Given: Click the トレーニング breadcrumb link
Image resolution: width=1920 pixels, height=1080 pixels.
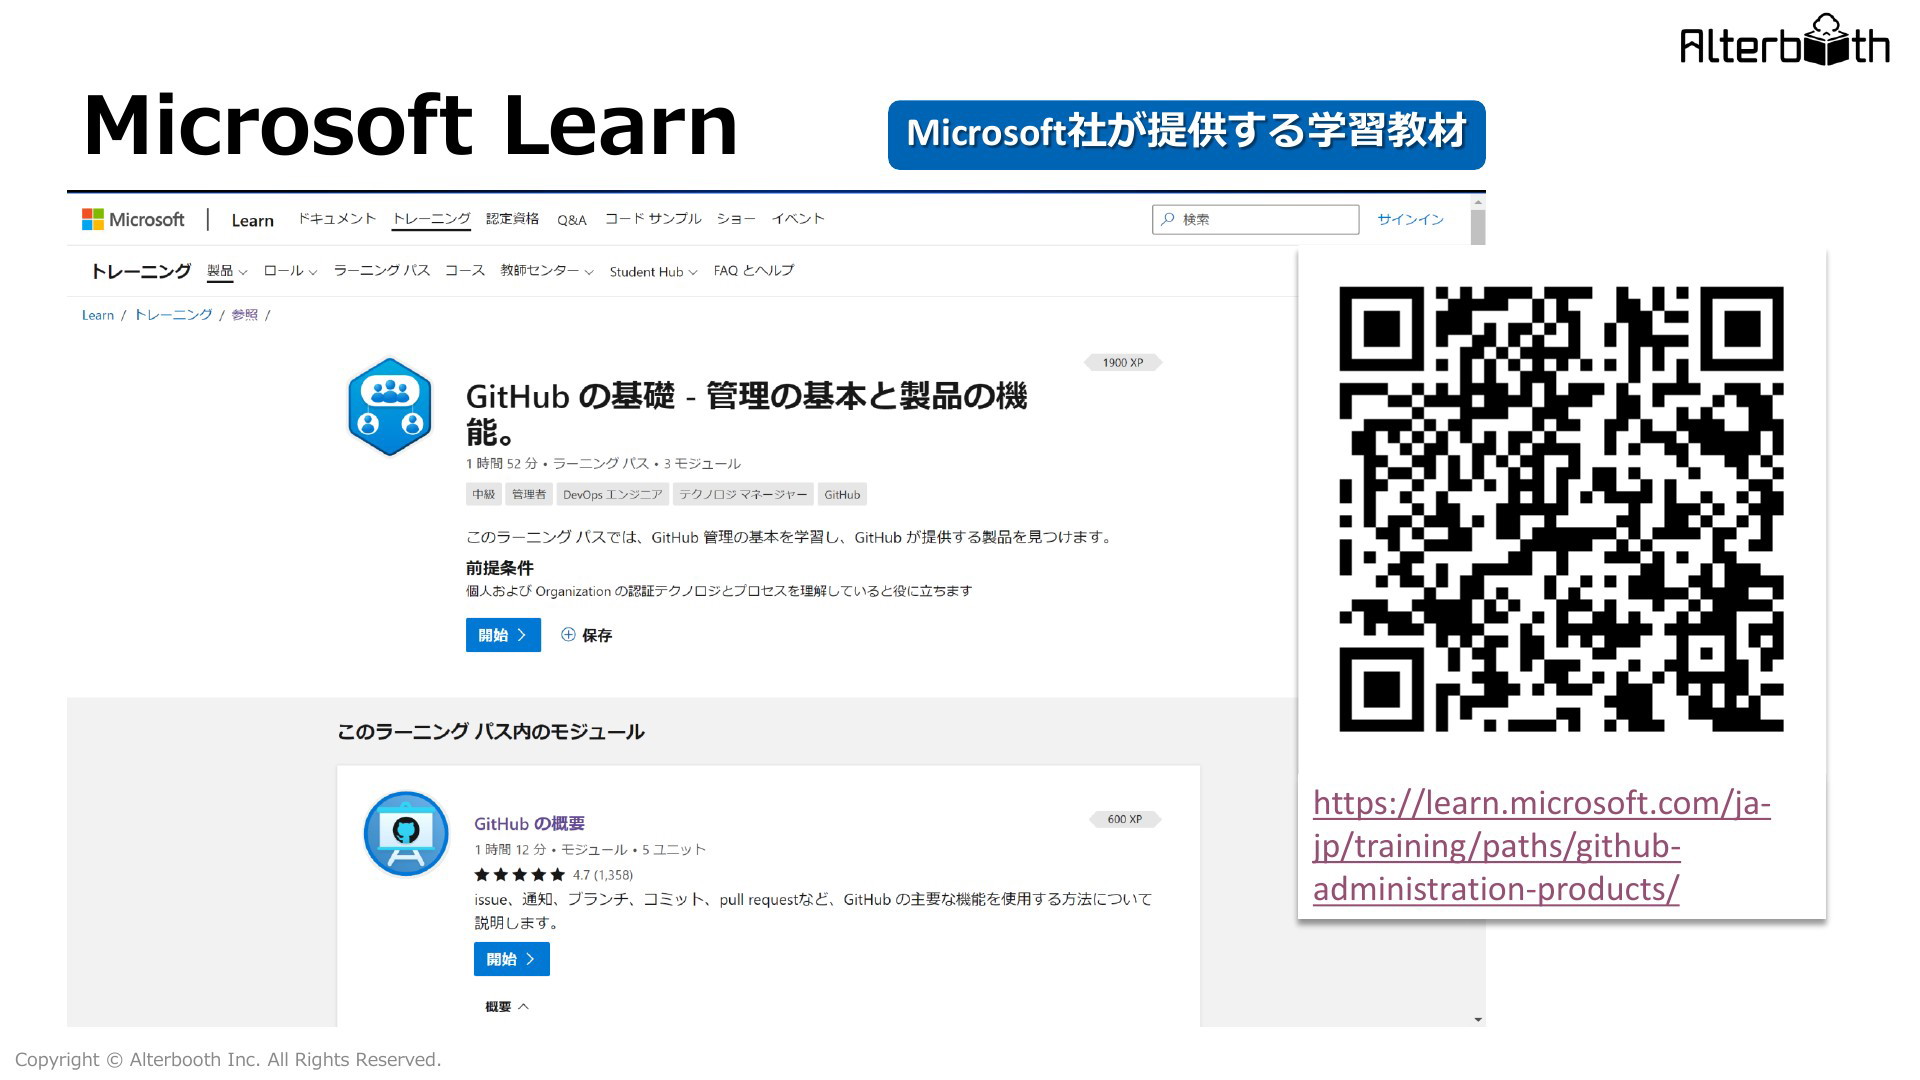Looking at the screenshot, I should [173, 314].
